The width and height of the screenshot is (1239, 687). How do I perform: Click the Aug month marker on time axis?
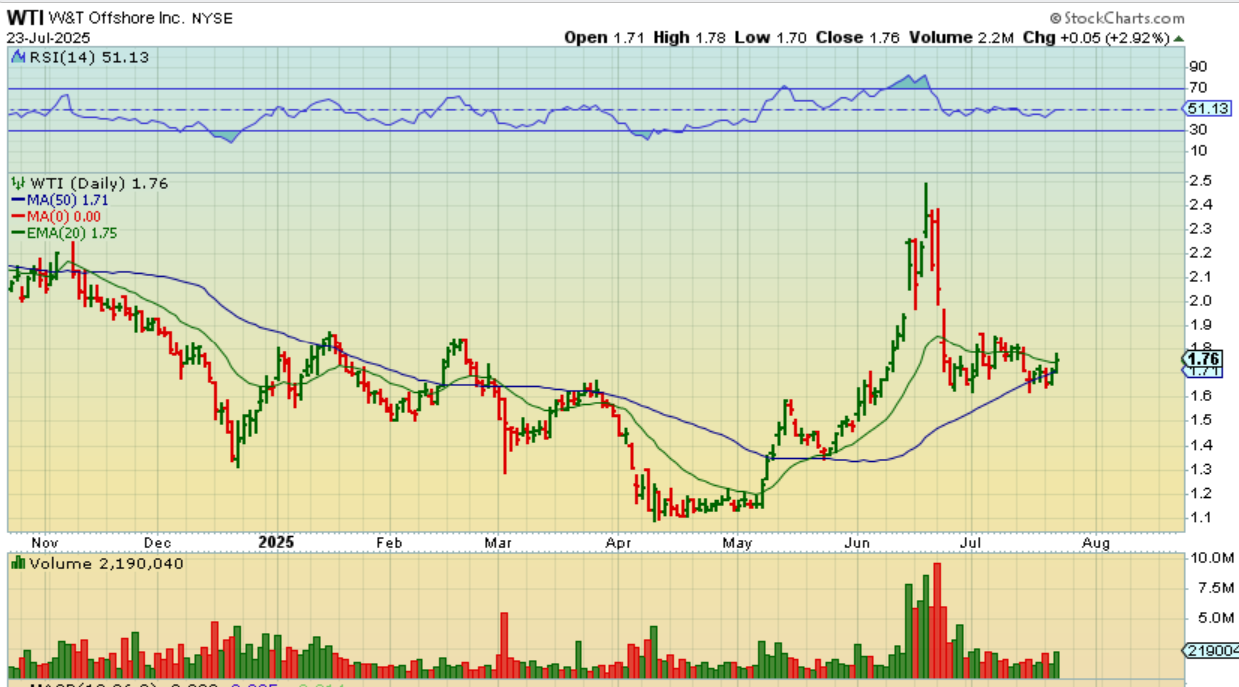tap(1096, 542)
